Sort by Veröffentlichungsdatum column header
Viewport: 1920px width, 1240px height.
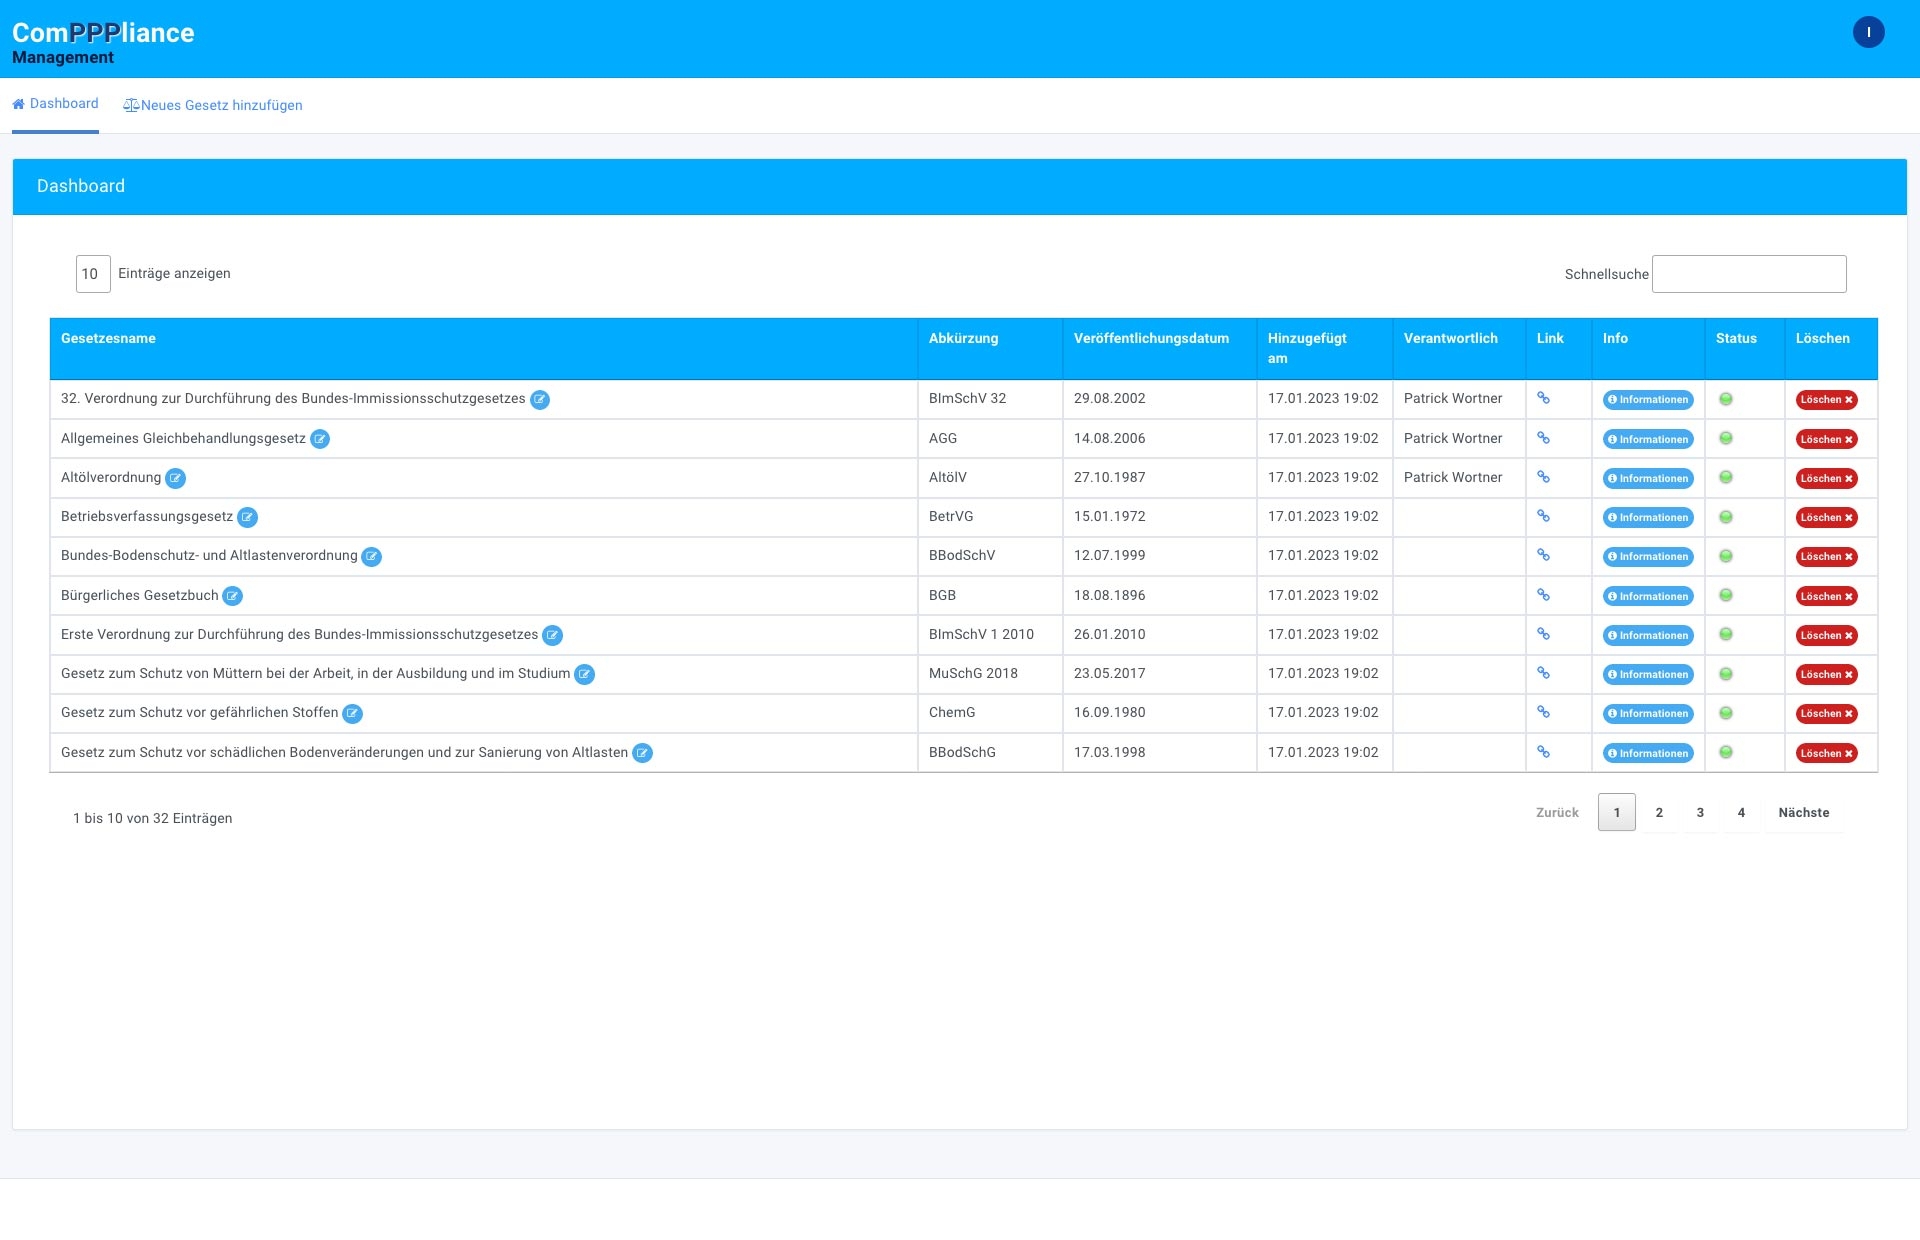pos(1151,338)
